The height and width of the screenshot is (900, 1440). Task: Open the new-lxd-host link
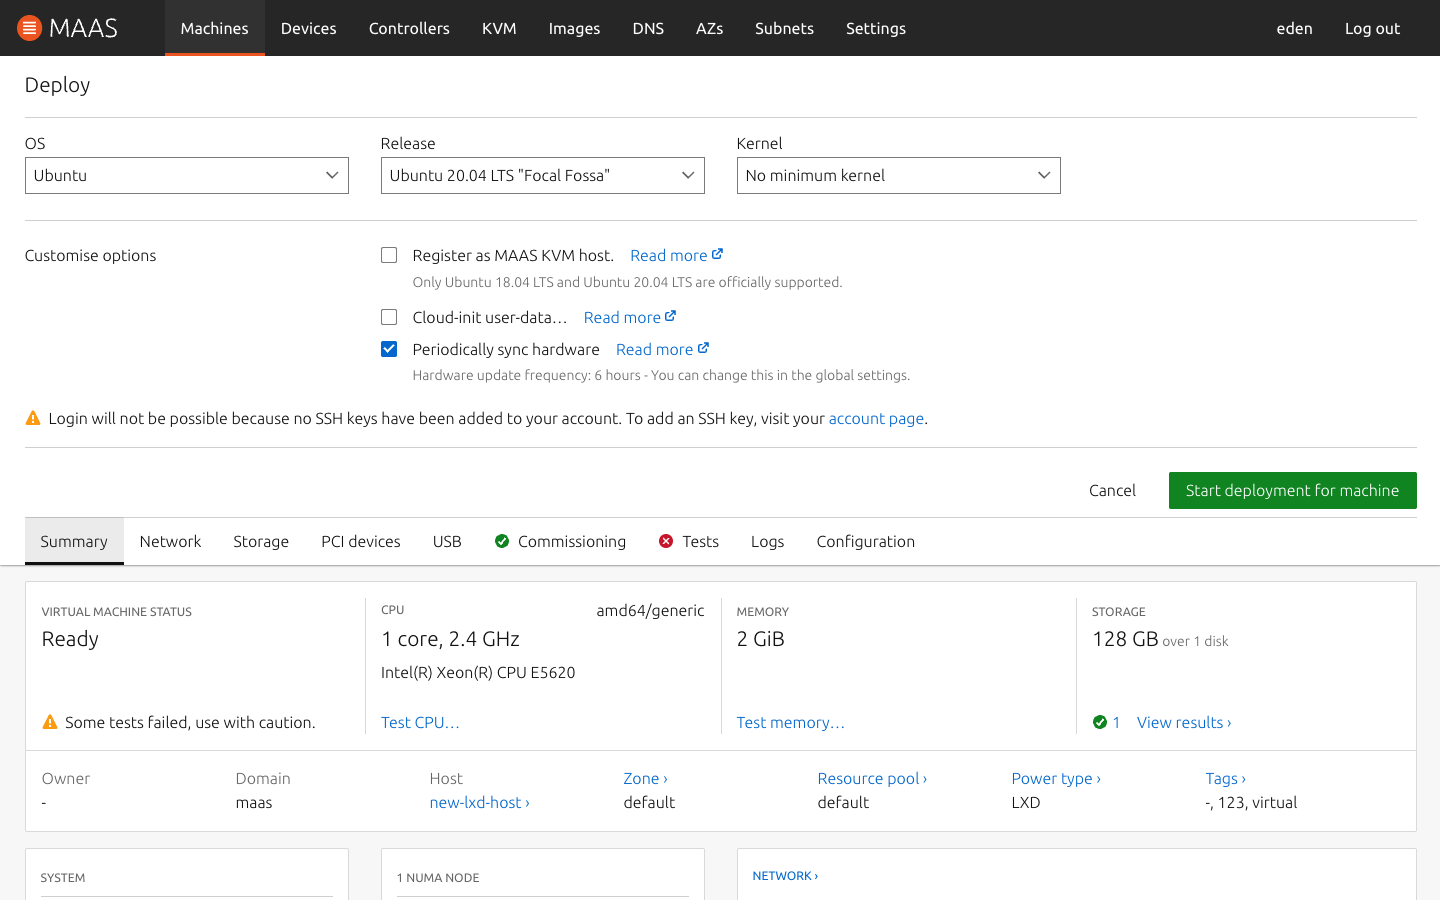[x=479, y=802]
